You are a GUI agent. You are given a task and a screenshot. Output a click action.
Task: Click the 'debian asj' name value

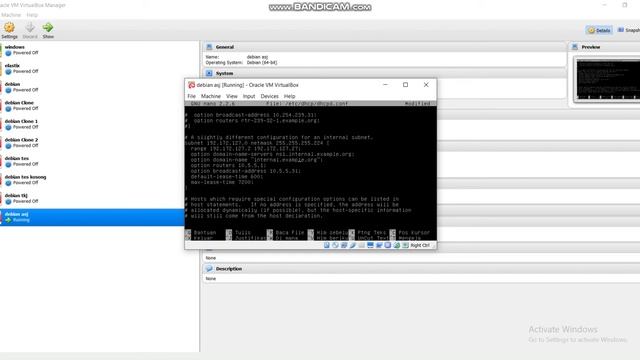tap(257, 57)
